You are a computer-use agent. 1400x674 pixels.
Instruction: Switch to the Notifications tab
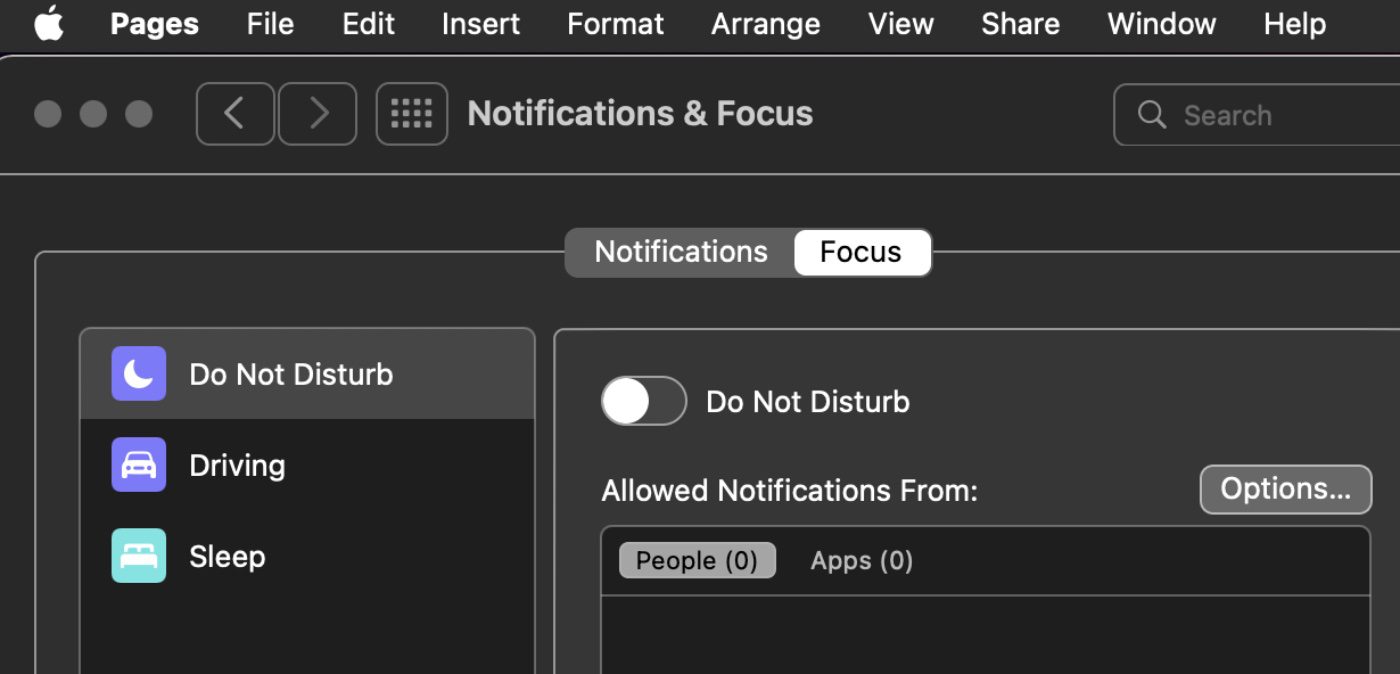click(x=681, y=252)
